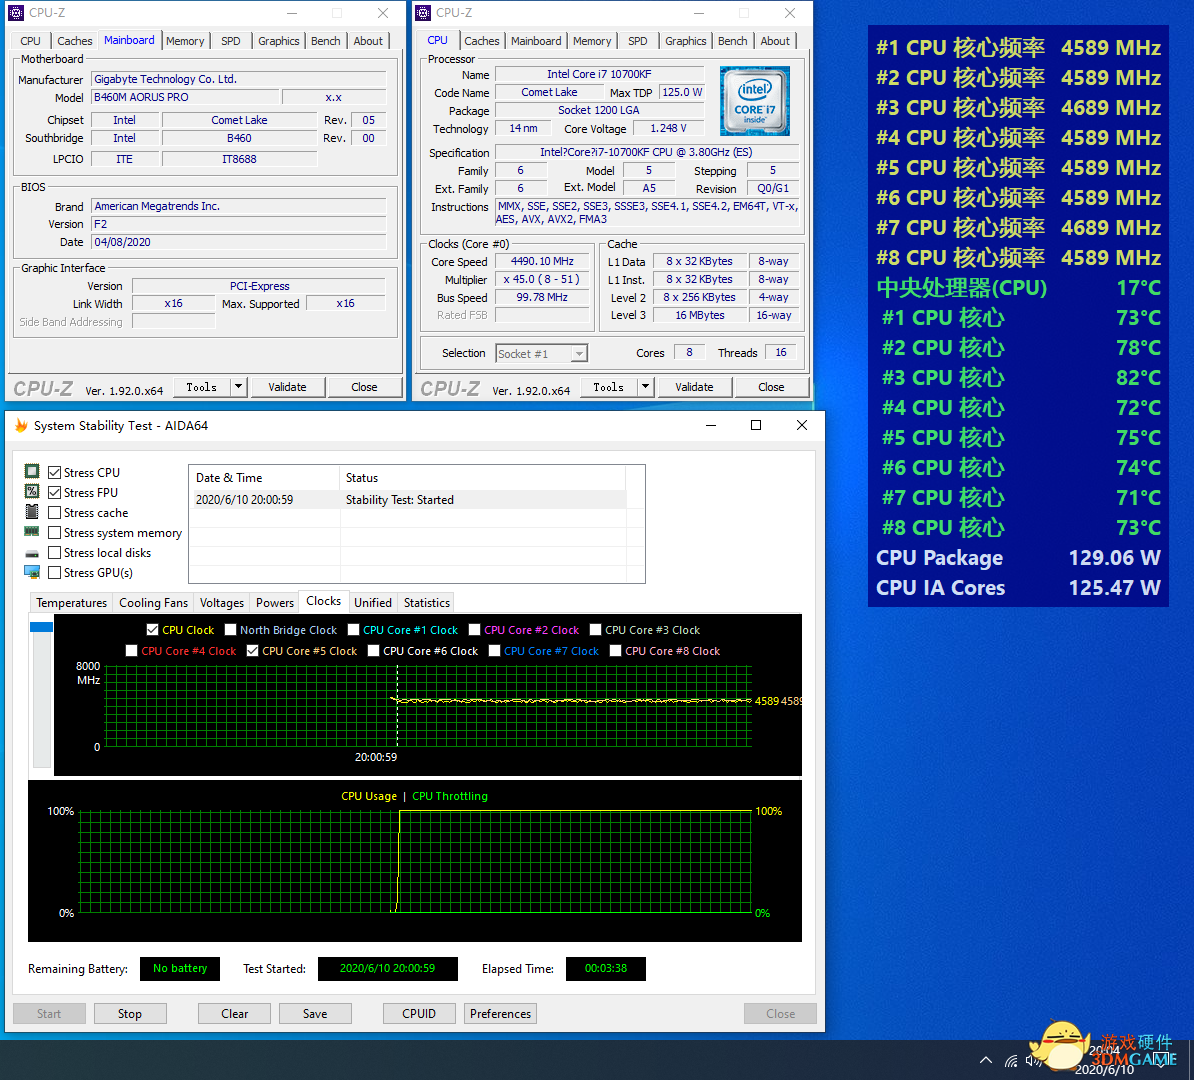Select the Voltages tab
This screenshot has width=1194, height=1080.
(222, 602)
